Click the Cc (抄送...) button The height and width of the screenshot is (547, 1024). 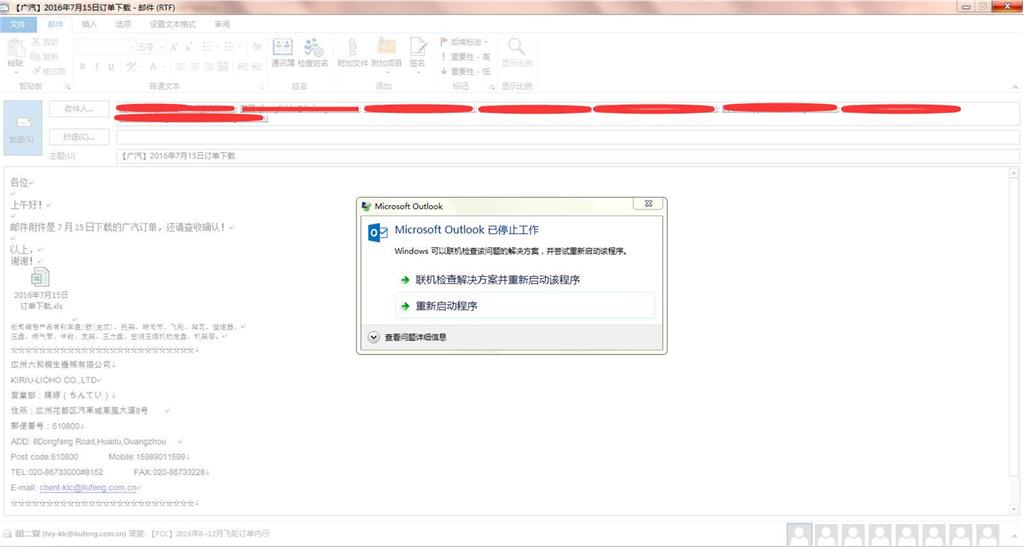tap(79, 137)
